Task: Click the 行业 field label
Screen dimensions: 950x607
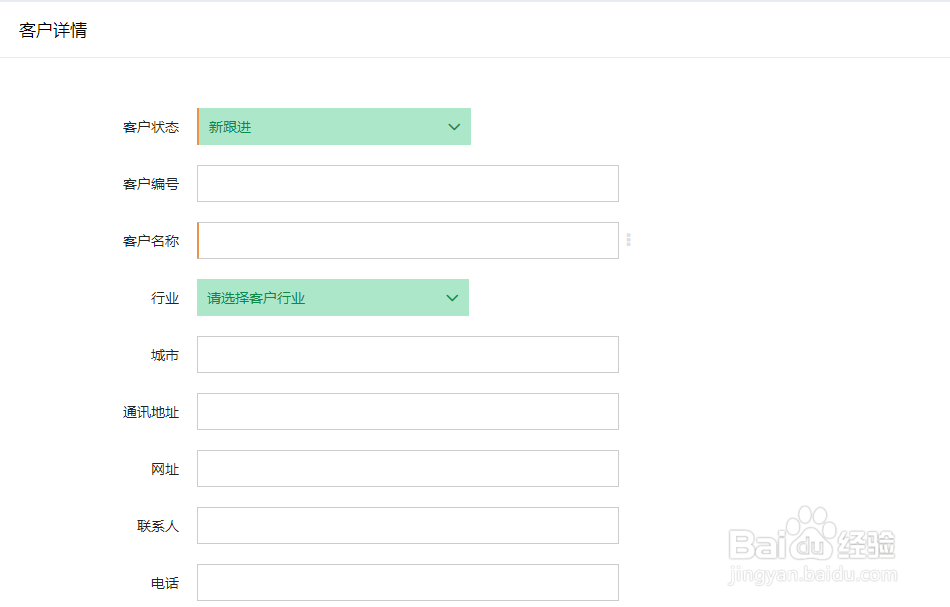Action: (x=165, y=298)
